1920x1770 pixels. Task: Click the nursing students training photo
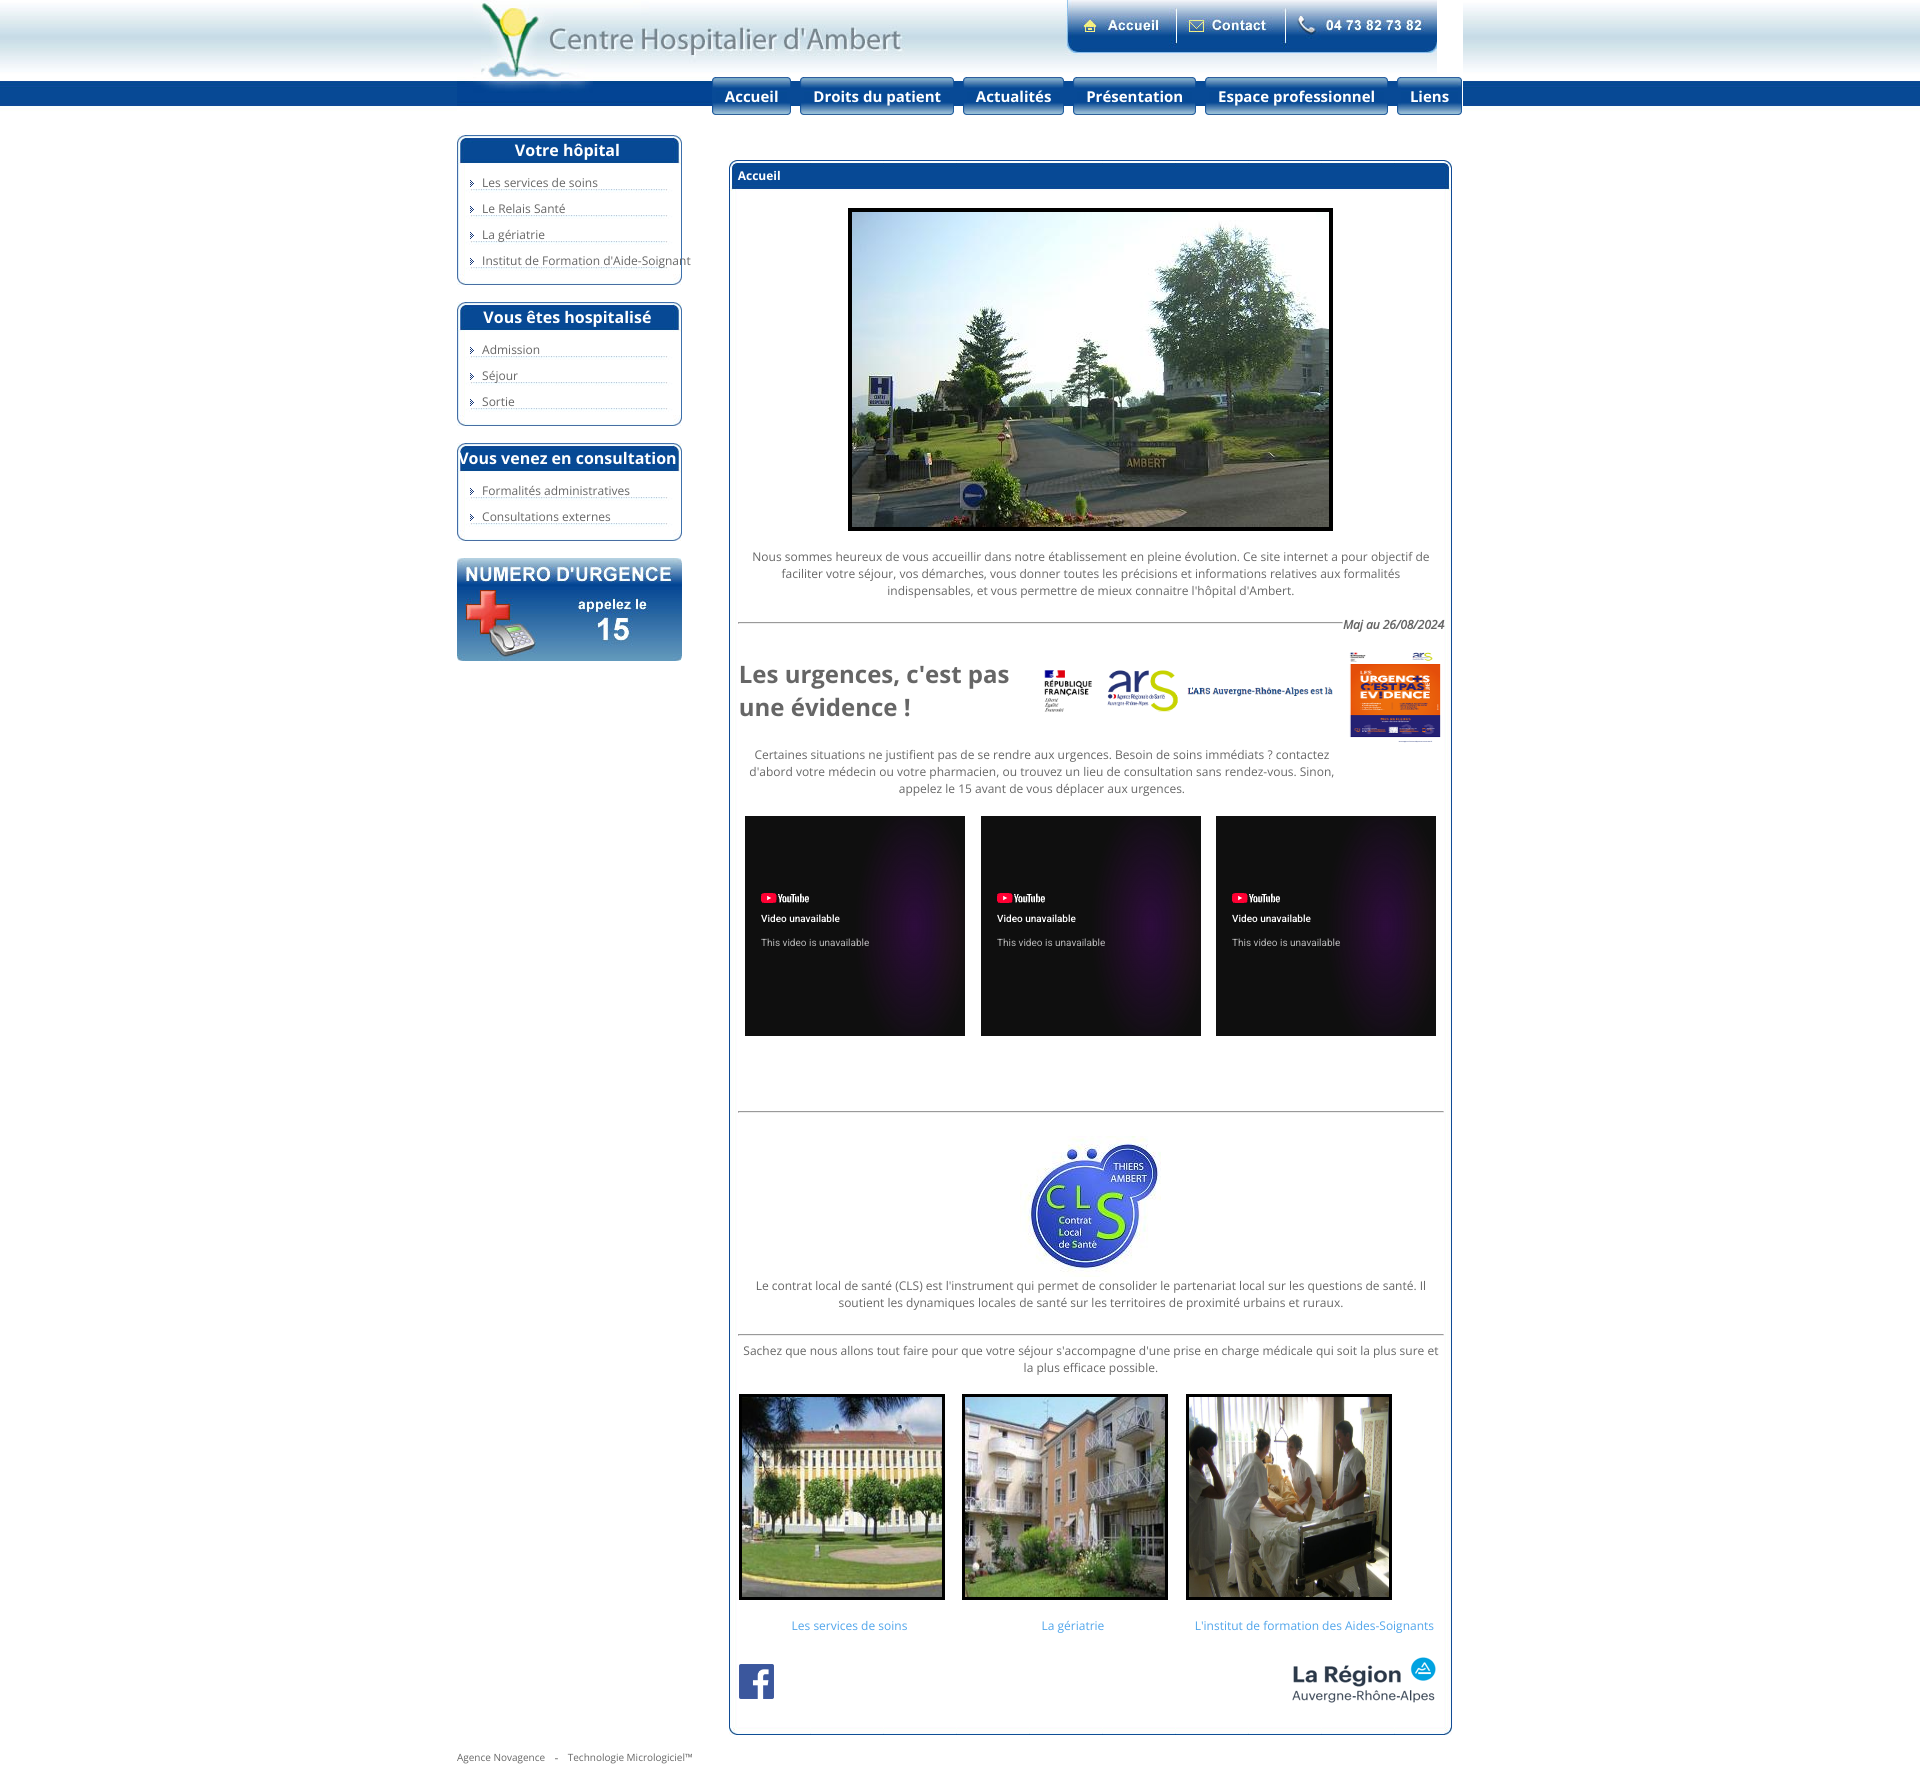1289,1497
